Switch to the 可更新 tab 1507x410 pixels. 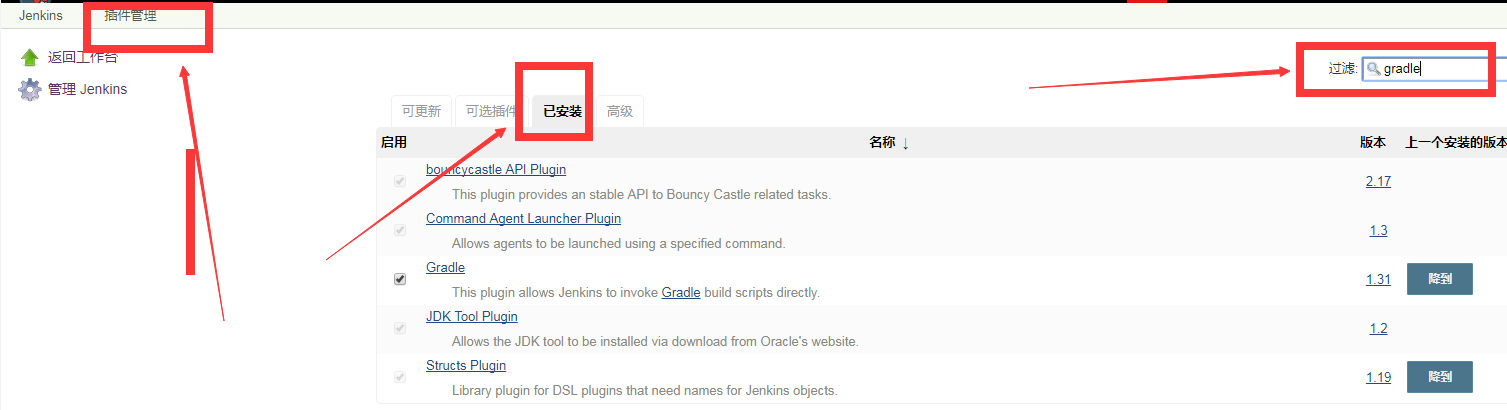pyautogui.click(x=421, y=112)
